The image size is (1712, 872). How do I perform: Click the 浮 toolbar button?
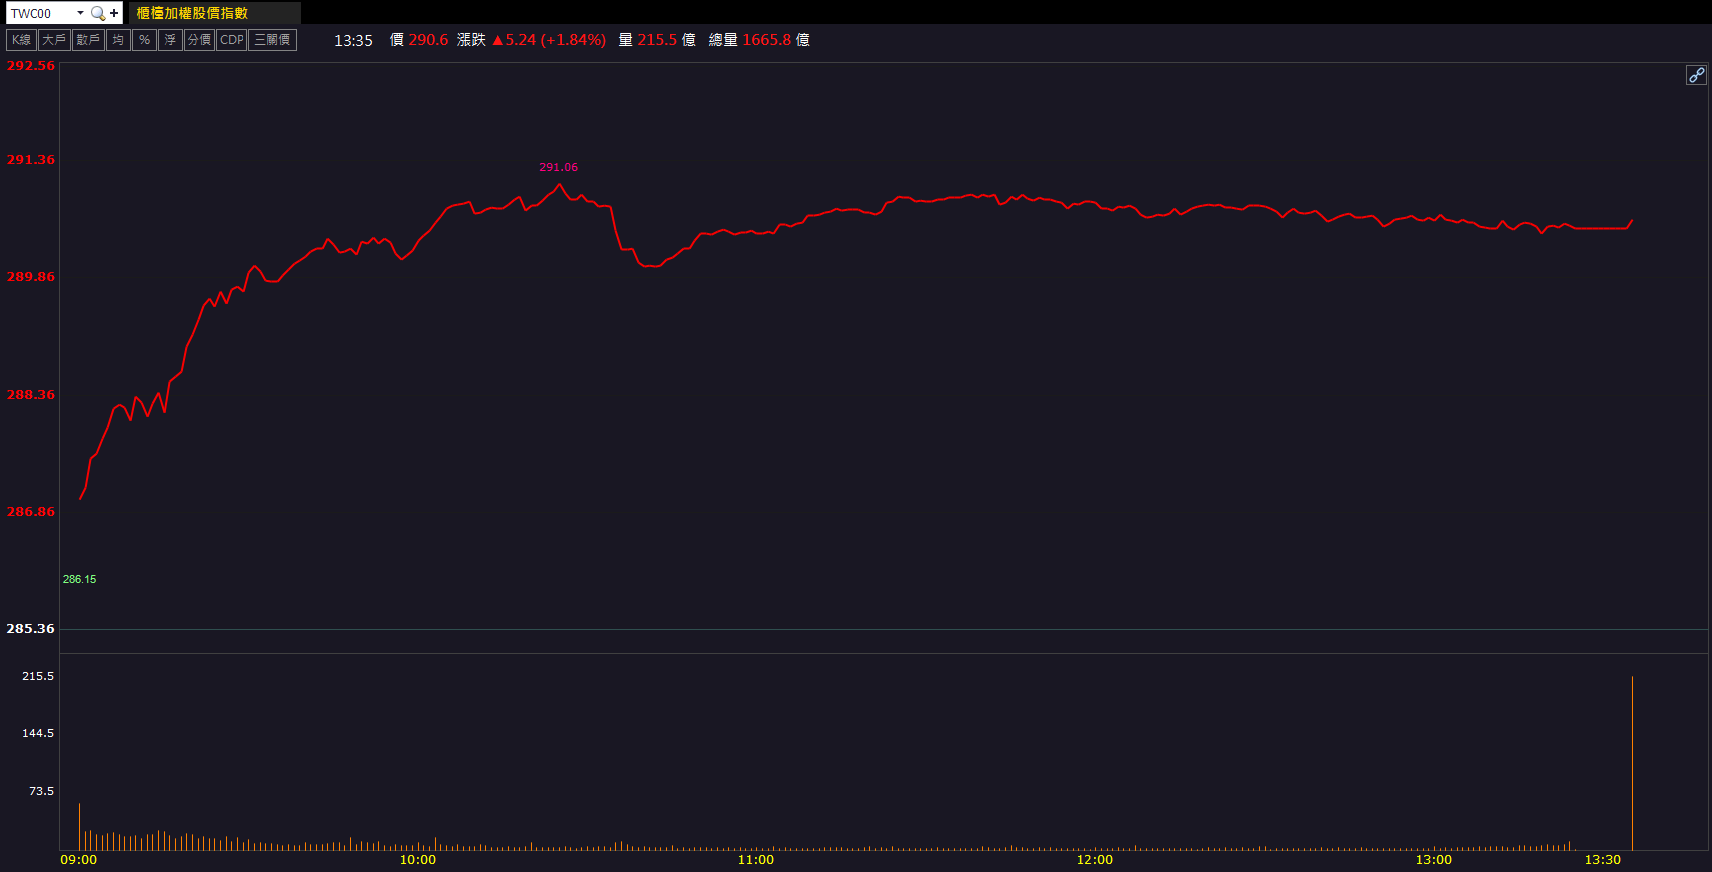[170, 40]
